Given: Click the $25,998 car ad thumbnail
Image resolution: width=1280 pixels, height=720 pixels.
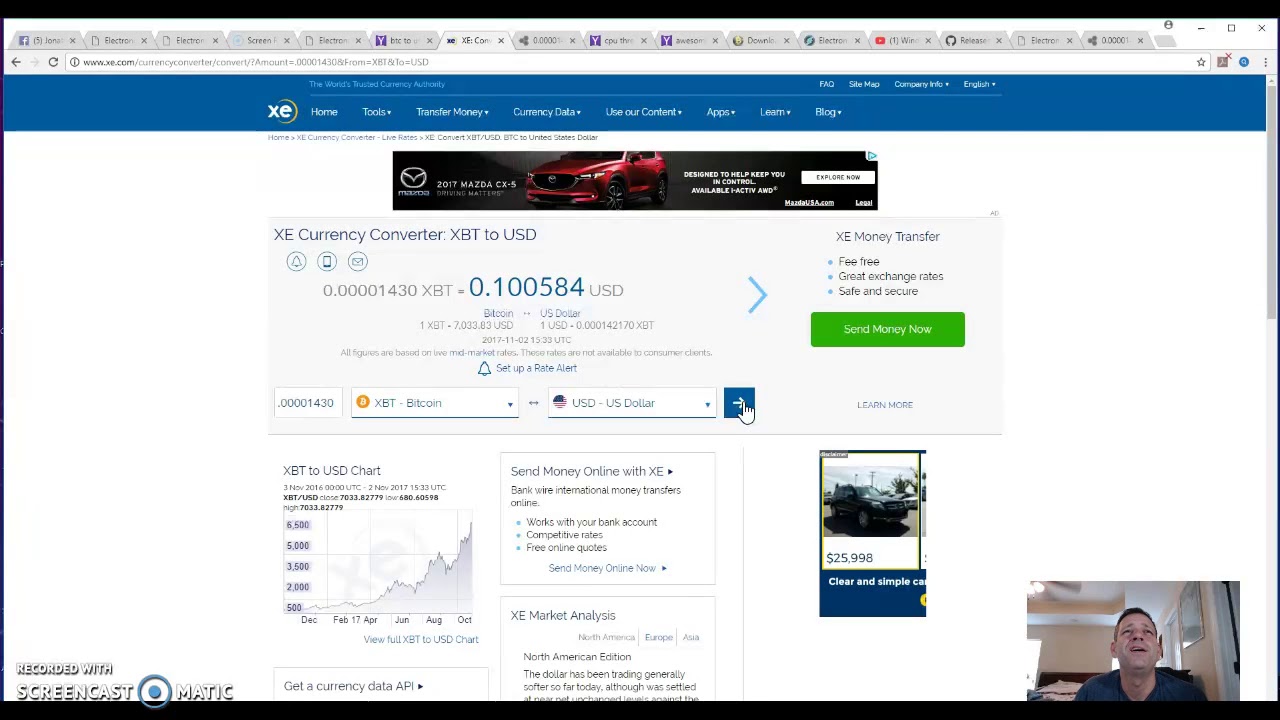Looking at the screenshot, I should (x=869, y=512).
